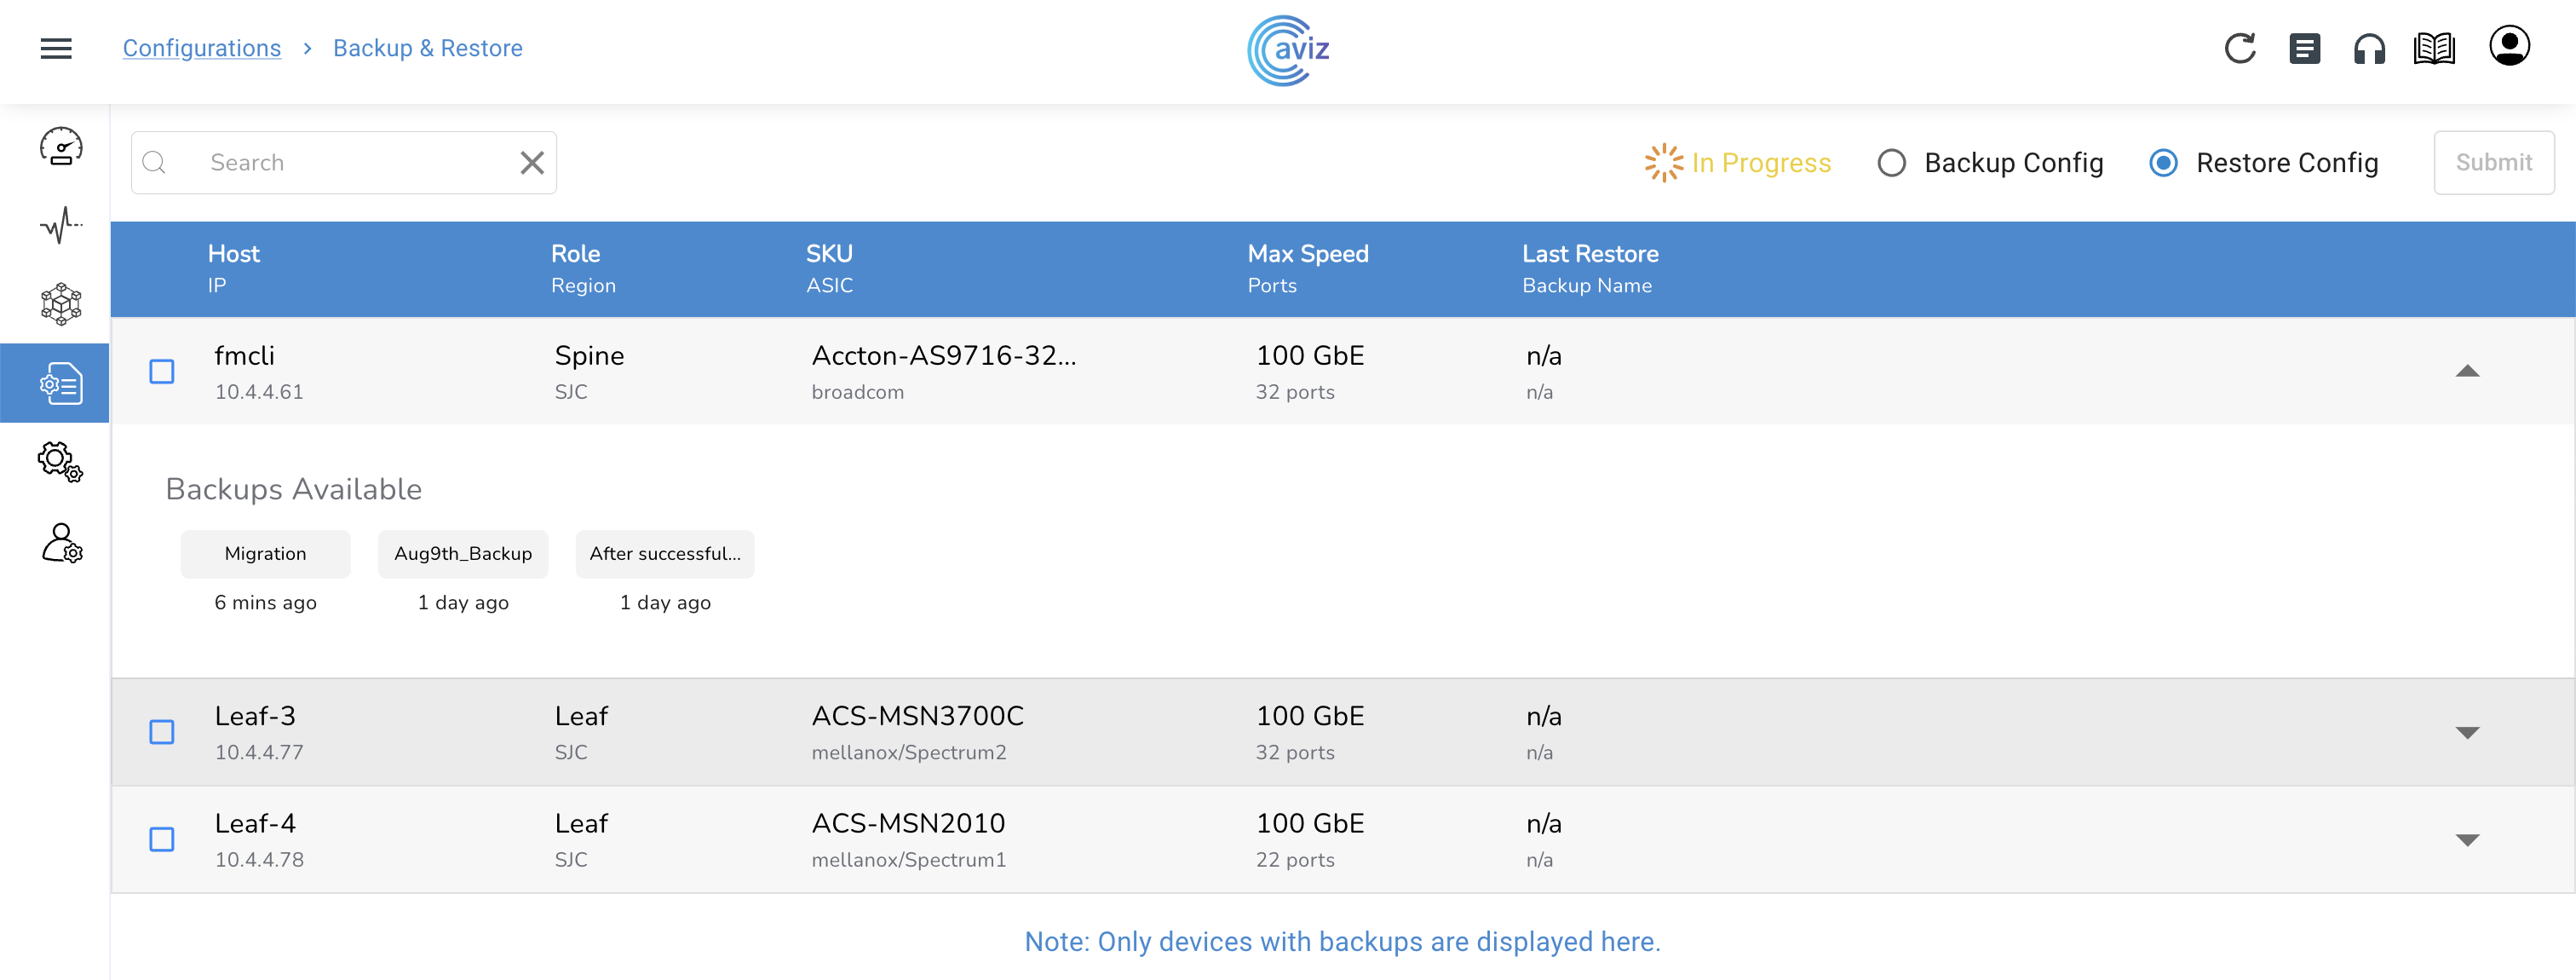Open the user profile icon
Viewport: 2576px width, 980px height.
2508,46
